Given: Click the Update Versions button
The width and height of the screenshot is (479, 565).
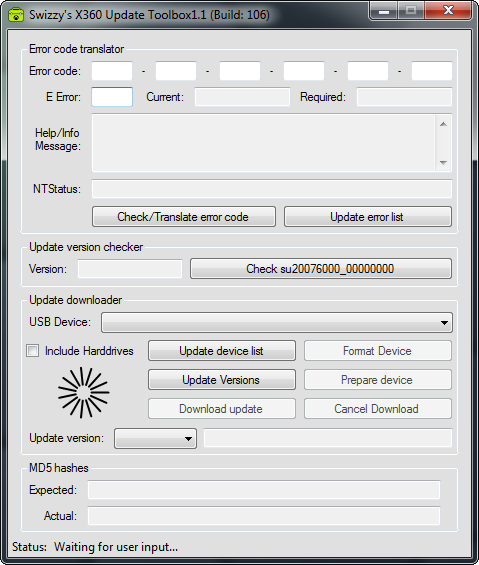Looking at the screenshot, I should 222,380.
